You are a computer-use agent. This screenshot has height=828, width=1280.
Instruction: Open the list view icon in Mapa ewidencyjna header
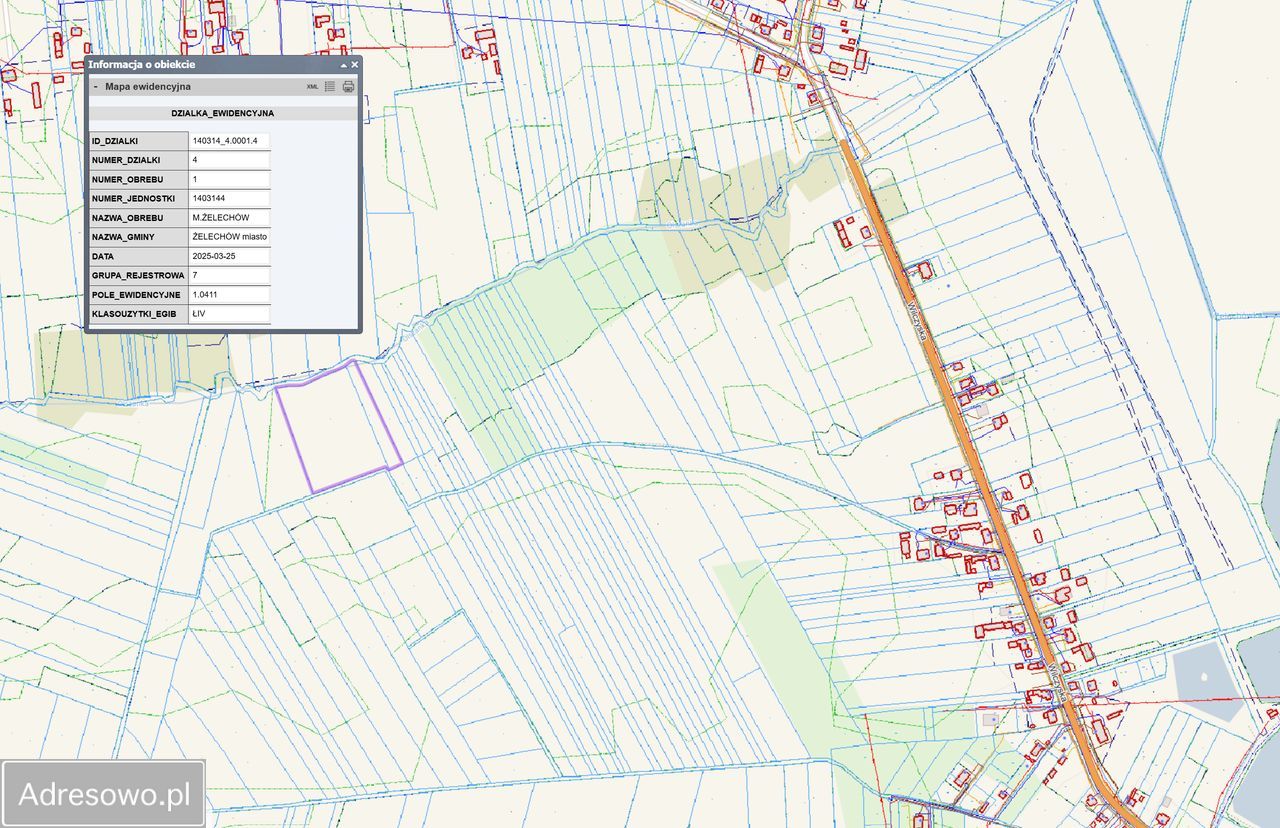pyautogui.click(x=330, y=87)
